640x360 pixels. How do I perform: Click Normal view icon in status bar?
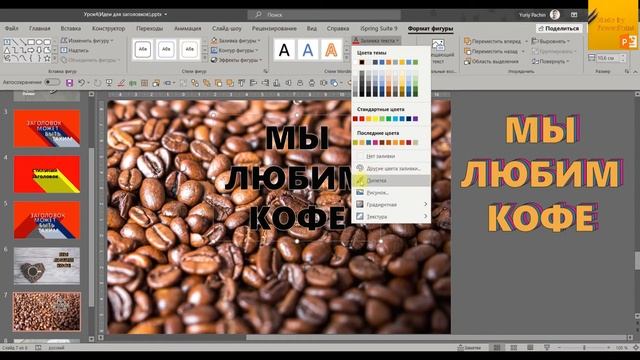click(497, 348)
